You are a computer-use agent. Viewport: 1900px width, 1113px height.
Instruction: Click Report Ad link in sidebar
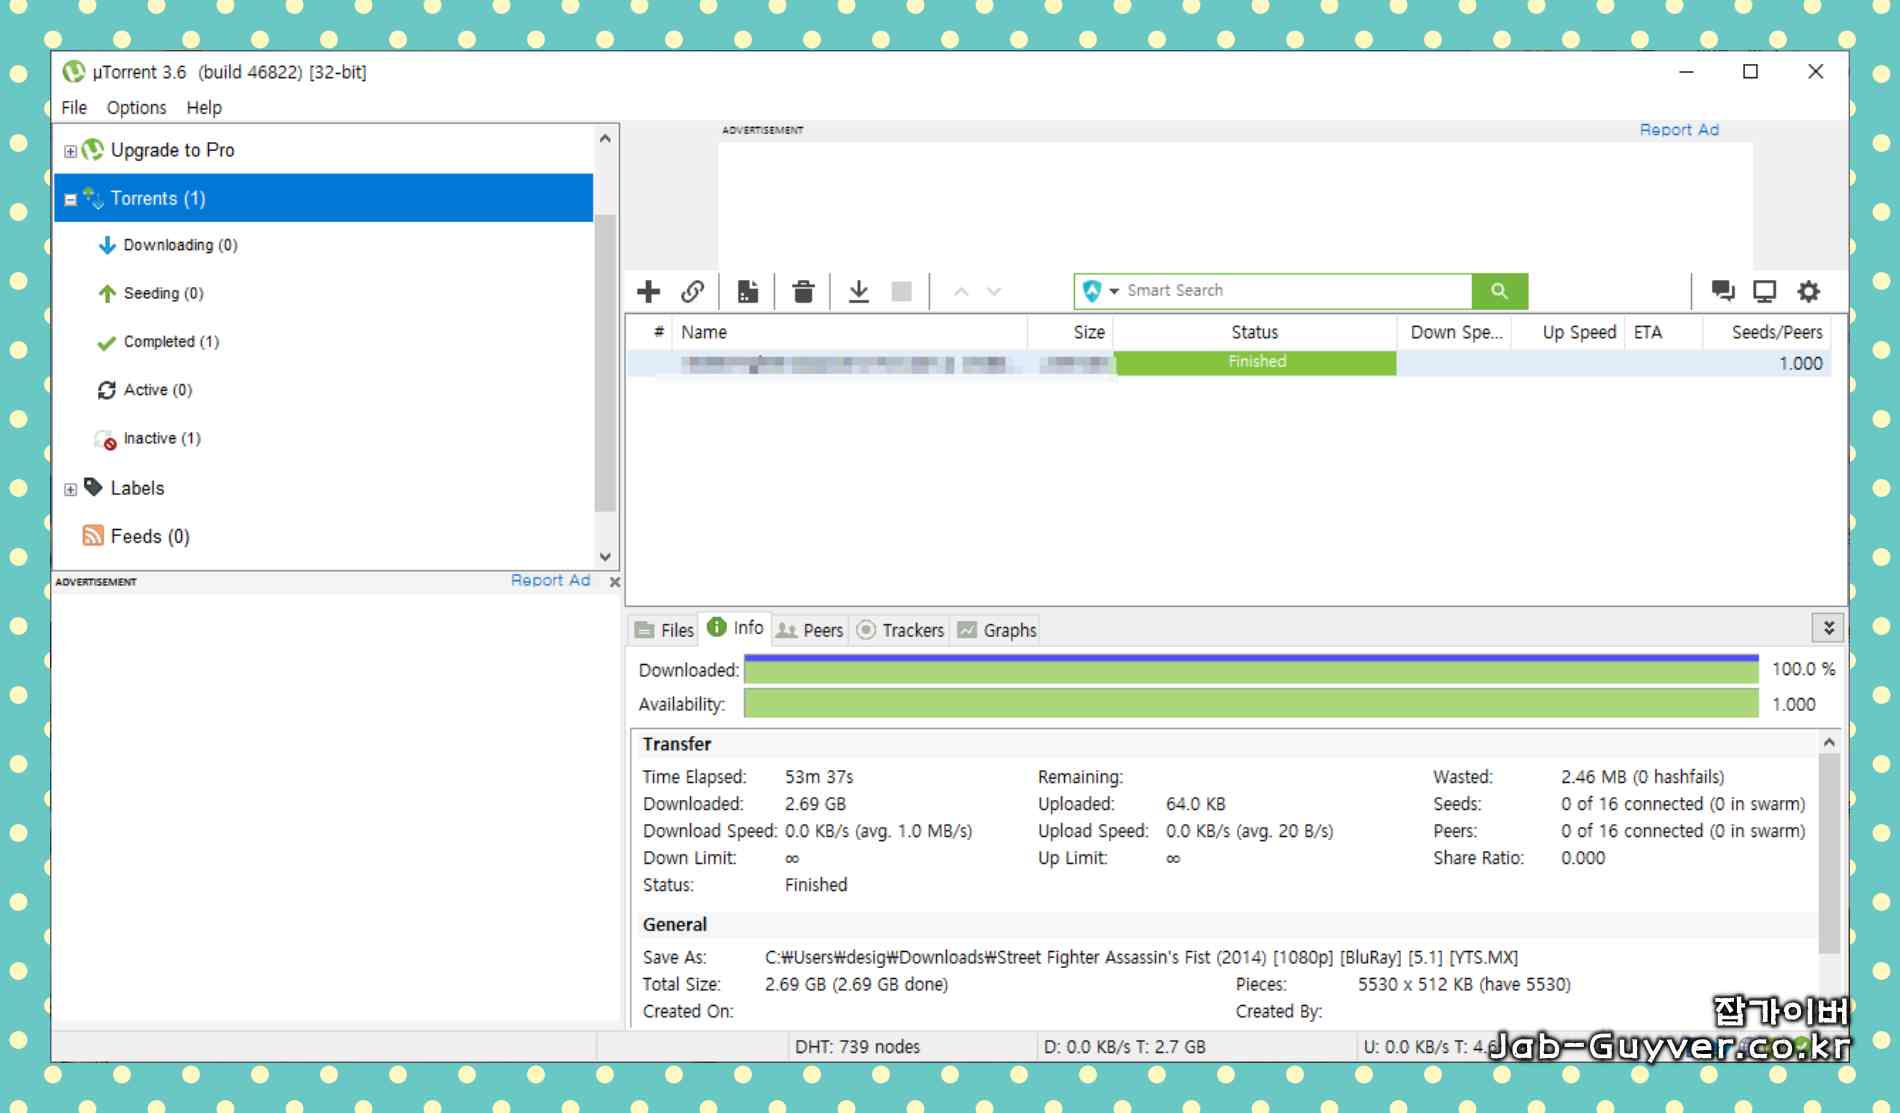pos(550,581)
